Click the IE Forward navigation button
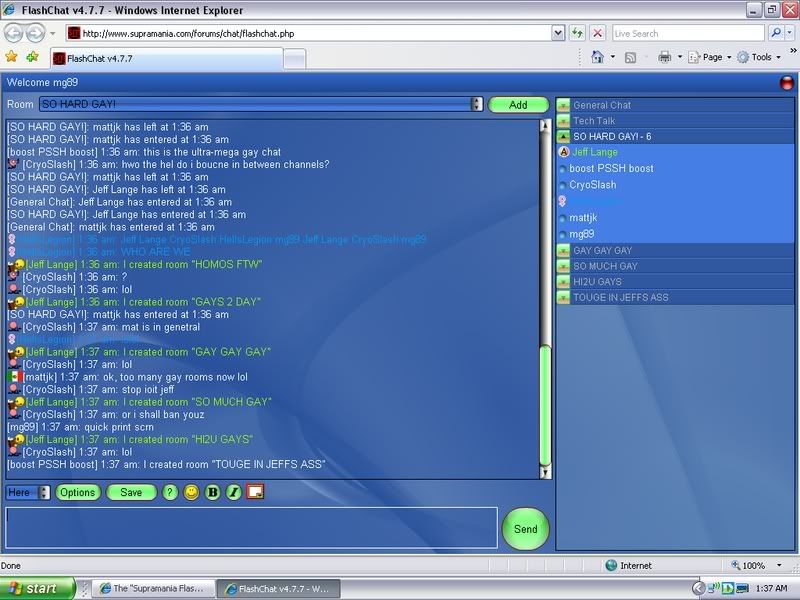 coord(35,34)
